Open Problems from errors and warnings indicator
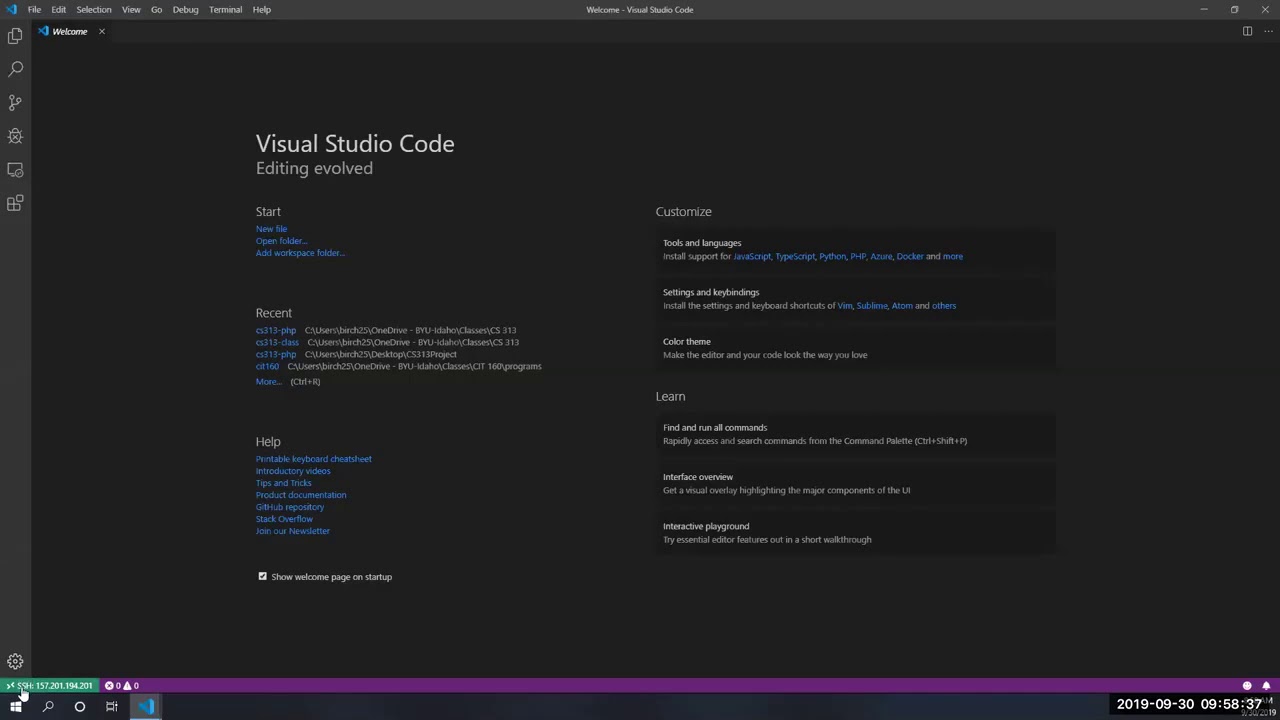This screenshot has width=1280, height=720. pos(122,686)
